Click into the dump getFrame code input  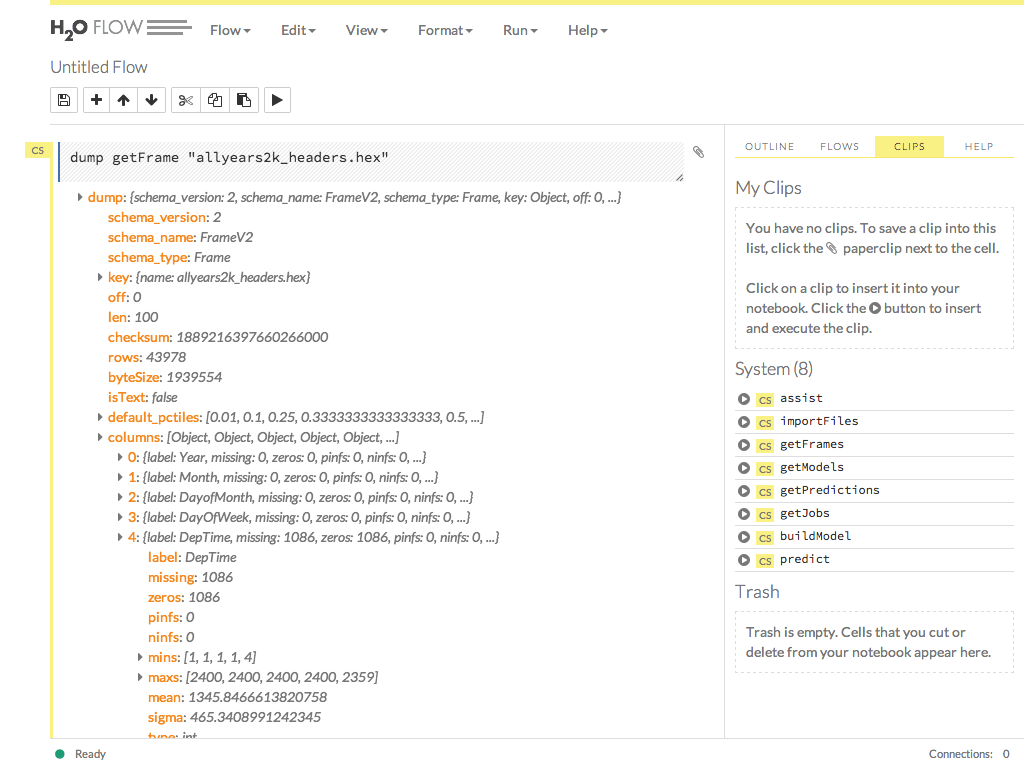pos(370,160)
